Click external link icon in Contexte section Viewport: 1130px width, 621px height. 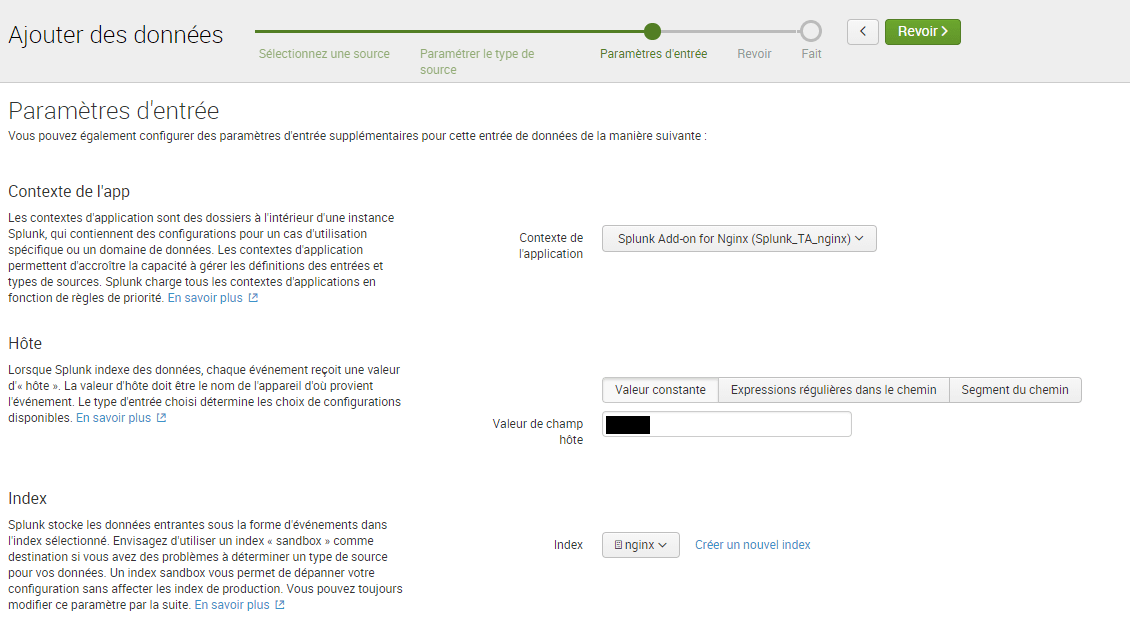click(253, 298)
